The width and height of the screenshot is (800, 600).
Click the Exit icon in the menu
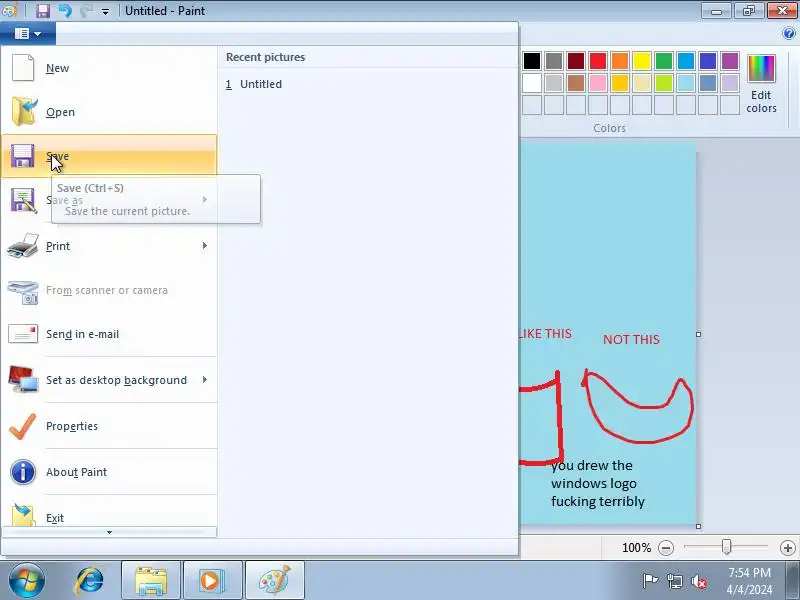[x=23, y=515]
